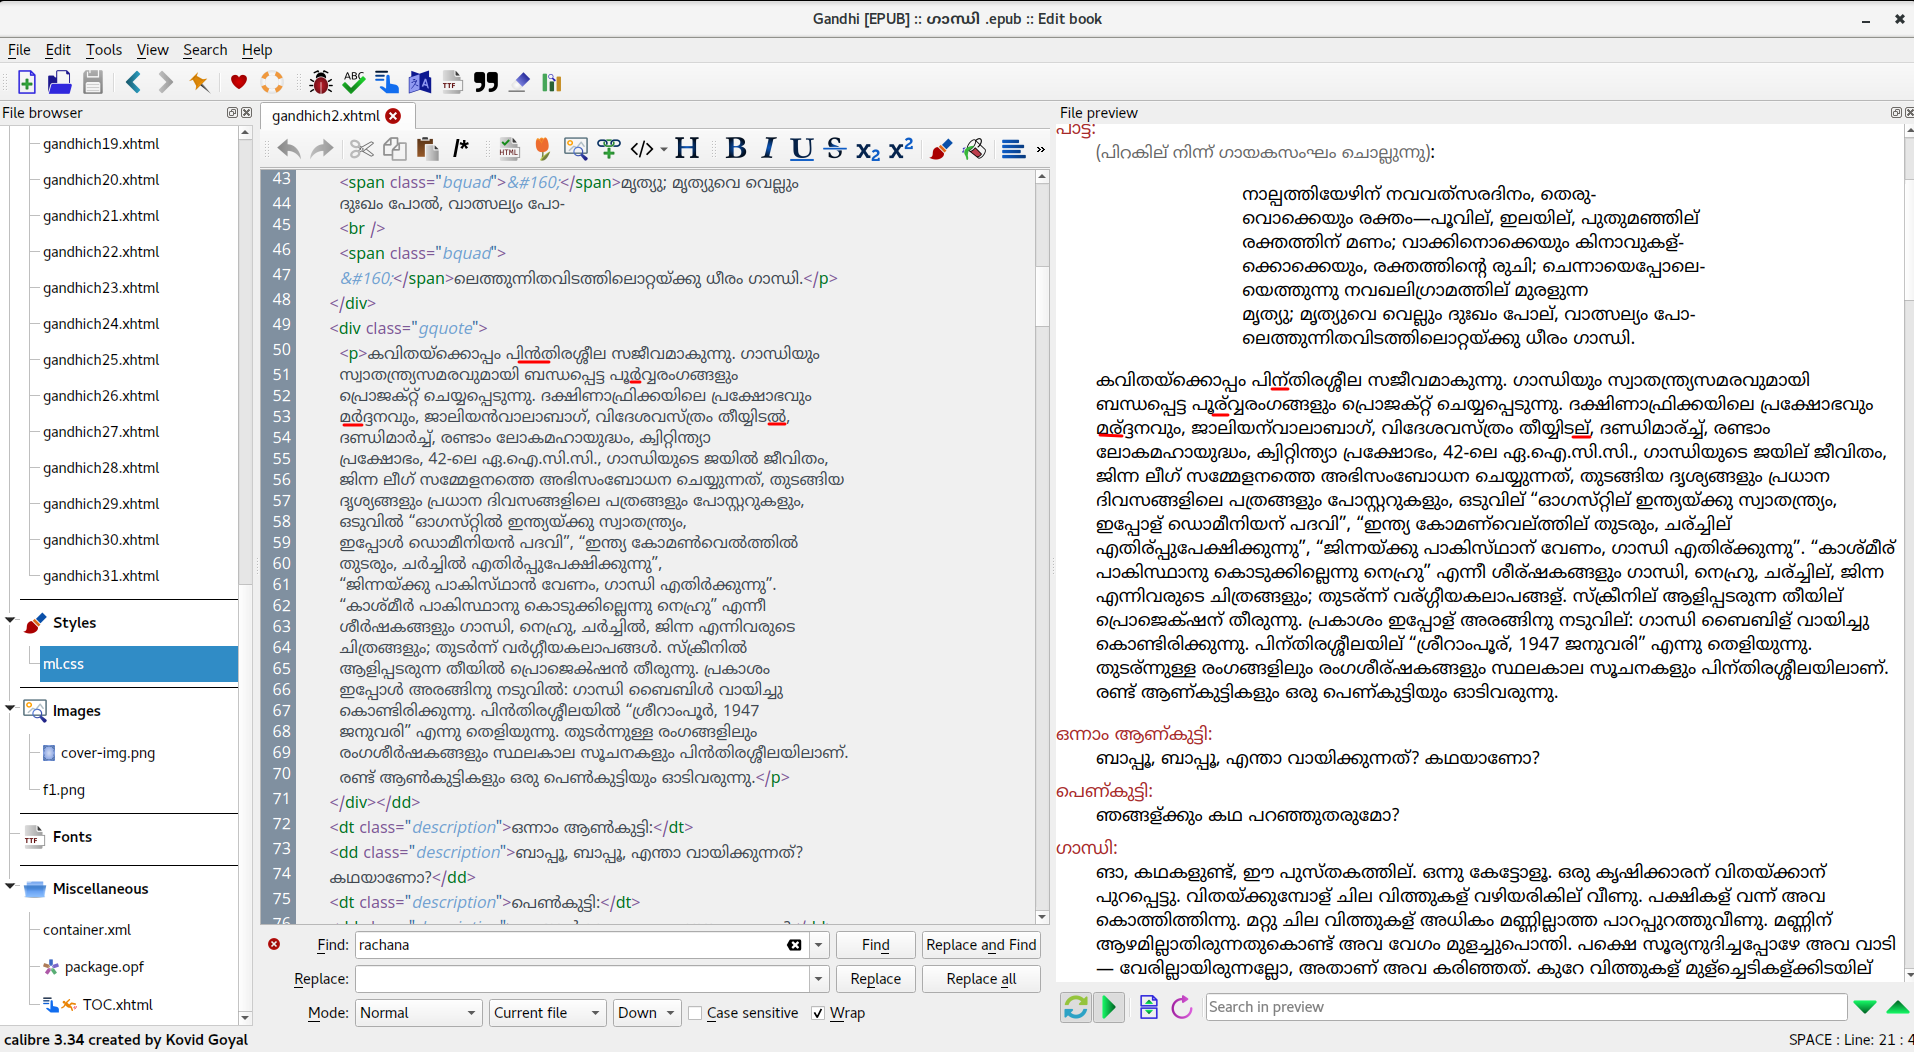Run Check Book with the bug icon
This screenshot has height=1052, width=1914.
pos(320,82)
